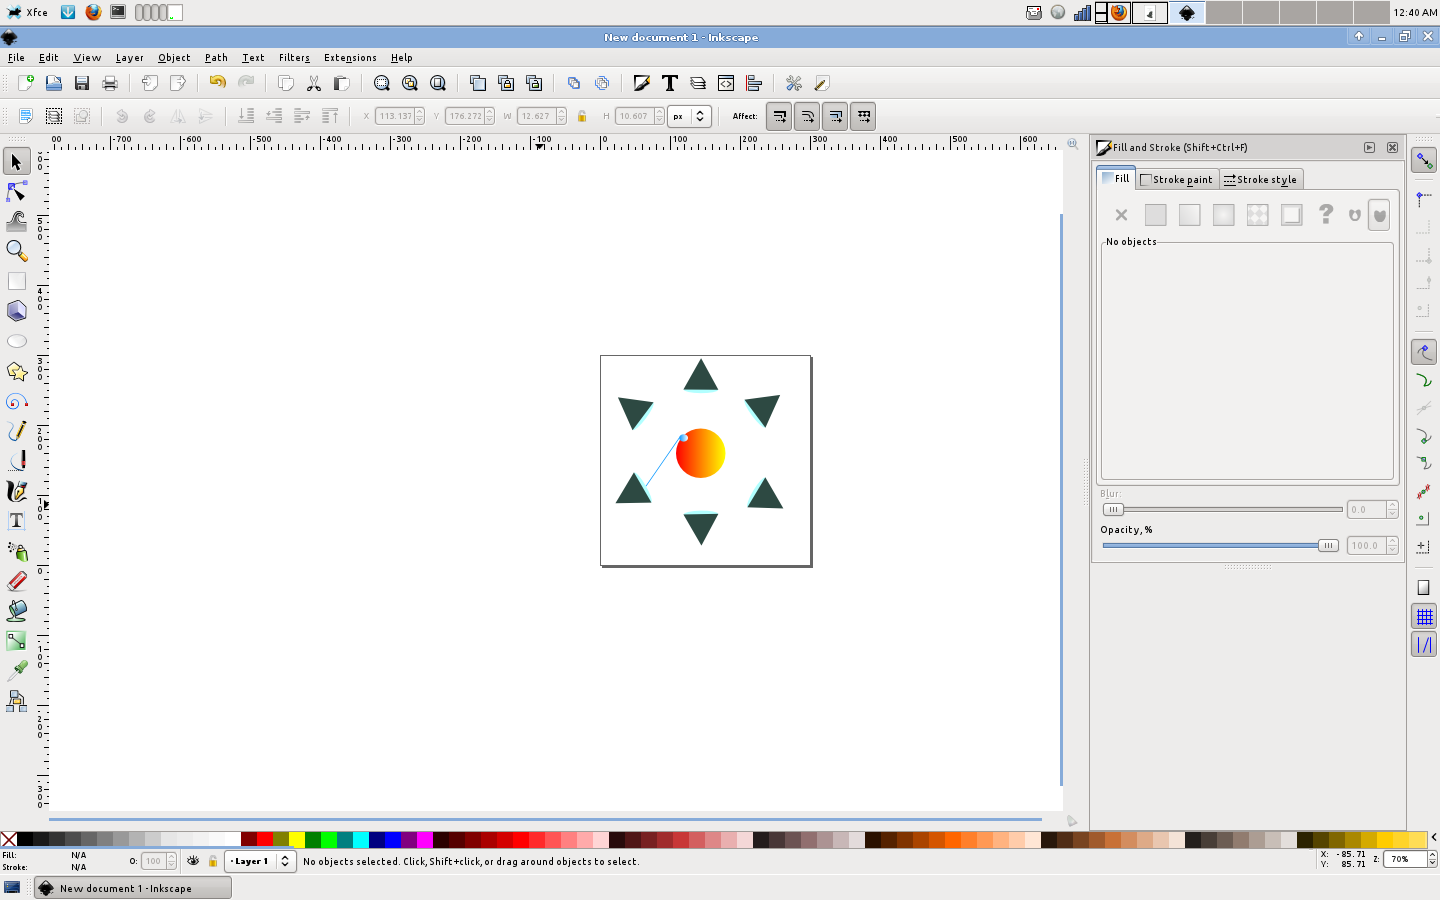The height and width of the screenshot is (900, 1440).
Task: Click the Print document icon
Action: [110, 83]
